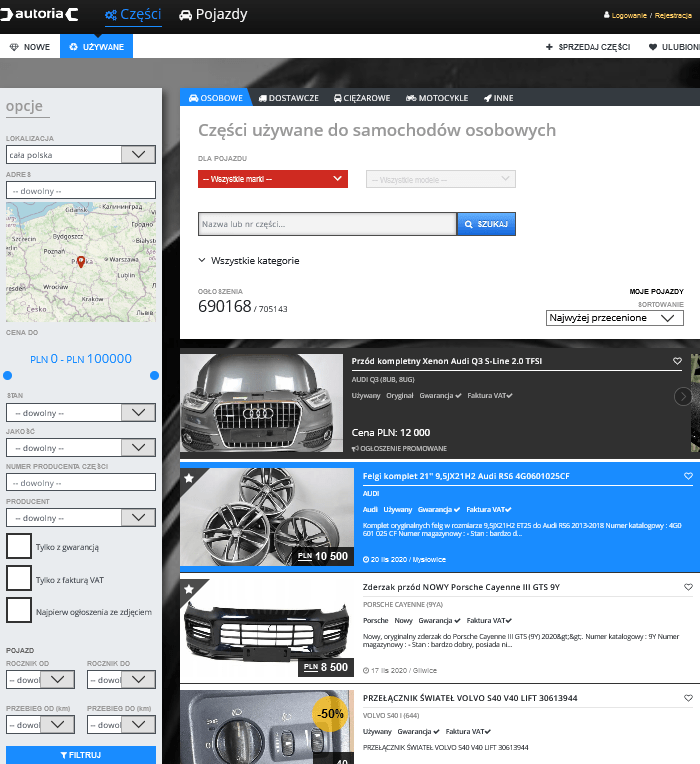Open the Stan dropdown
This screenshot has width=700, height=764.
[81, 413]
